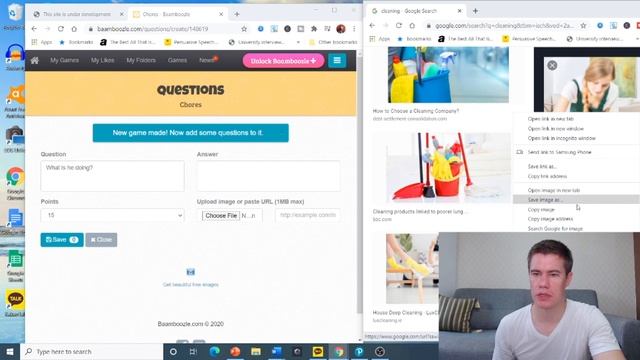Bookmark the Baamboozle page with star icon
Viewport: 640px width, 360px height.
pyautogui.click(x=244, y=29)
